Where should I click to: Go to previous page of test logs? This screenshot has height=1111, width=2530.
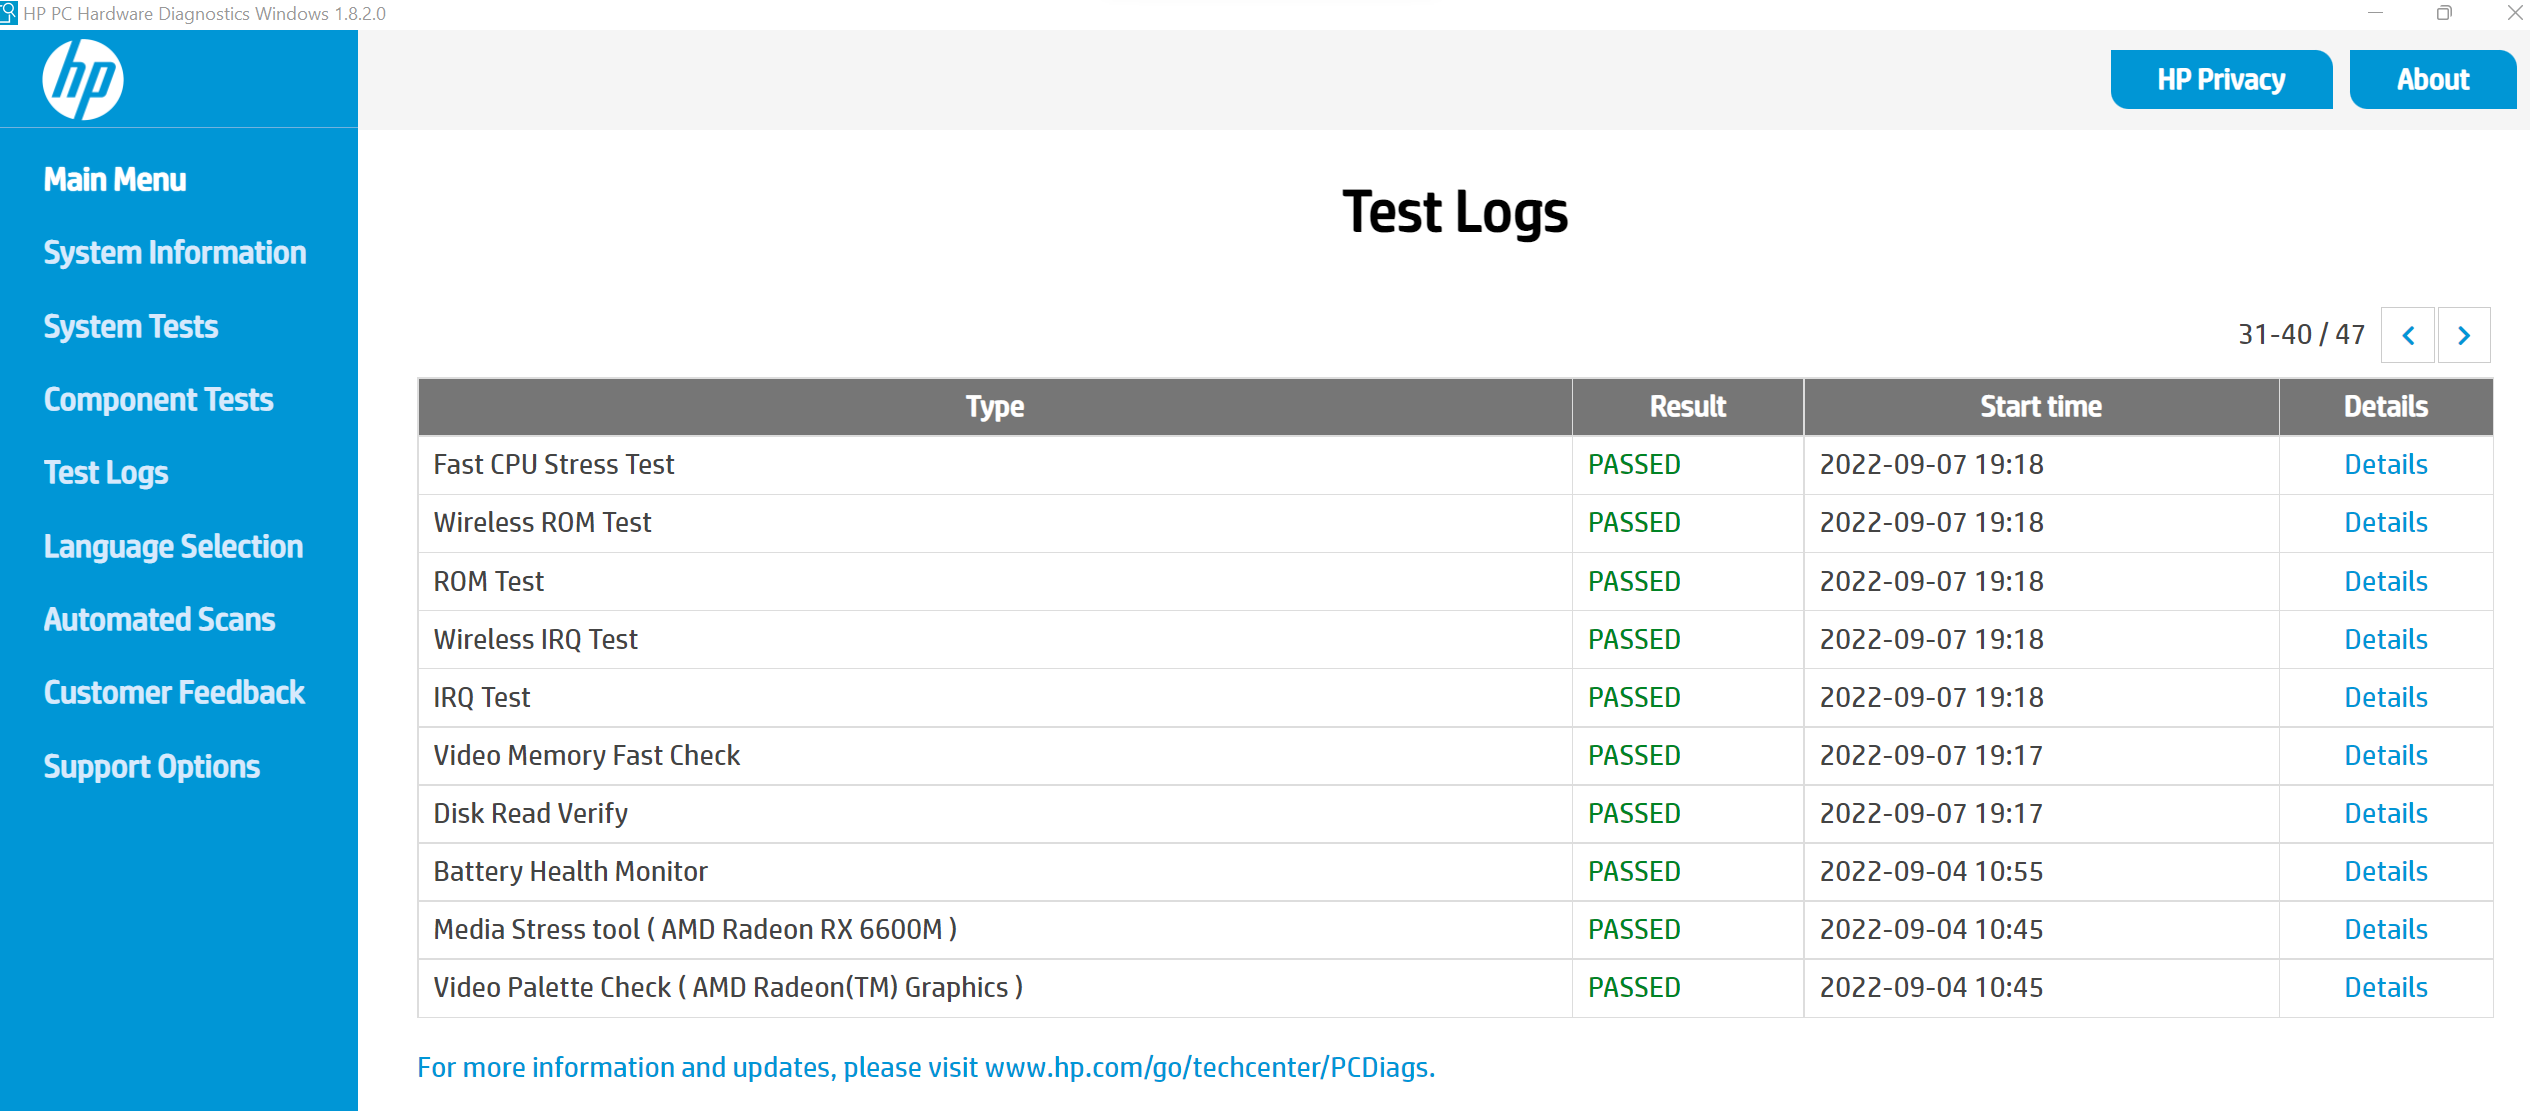coord(2408,336)
